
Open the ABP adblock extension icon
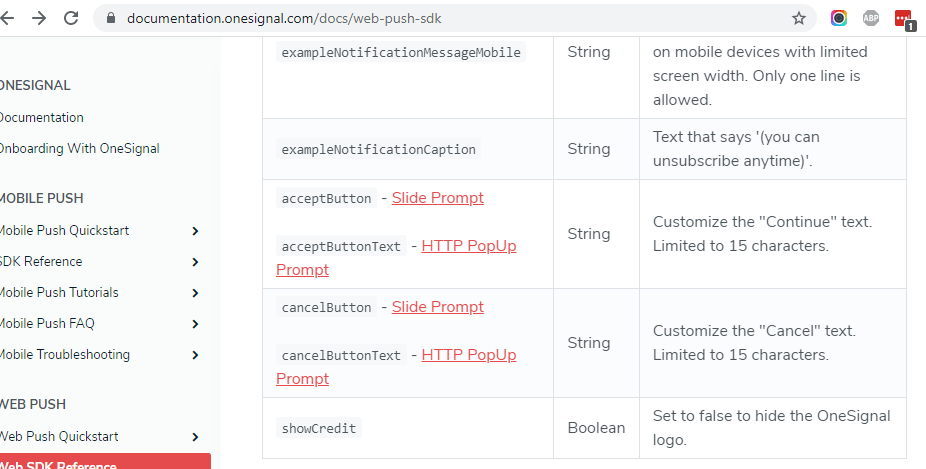[x=870, y=18]
